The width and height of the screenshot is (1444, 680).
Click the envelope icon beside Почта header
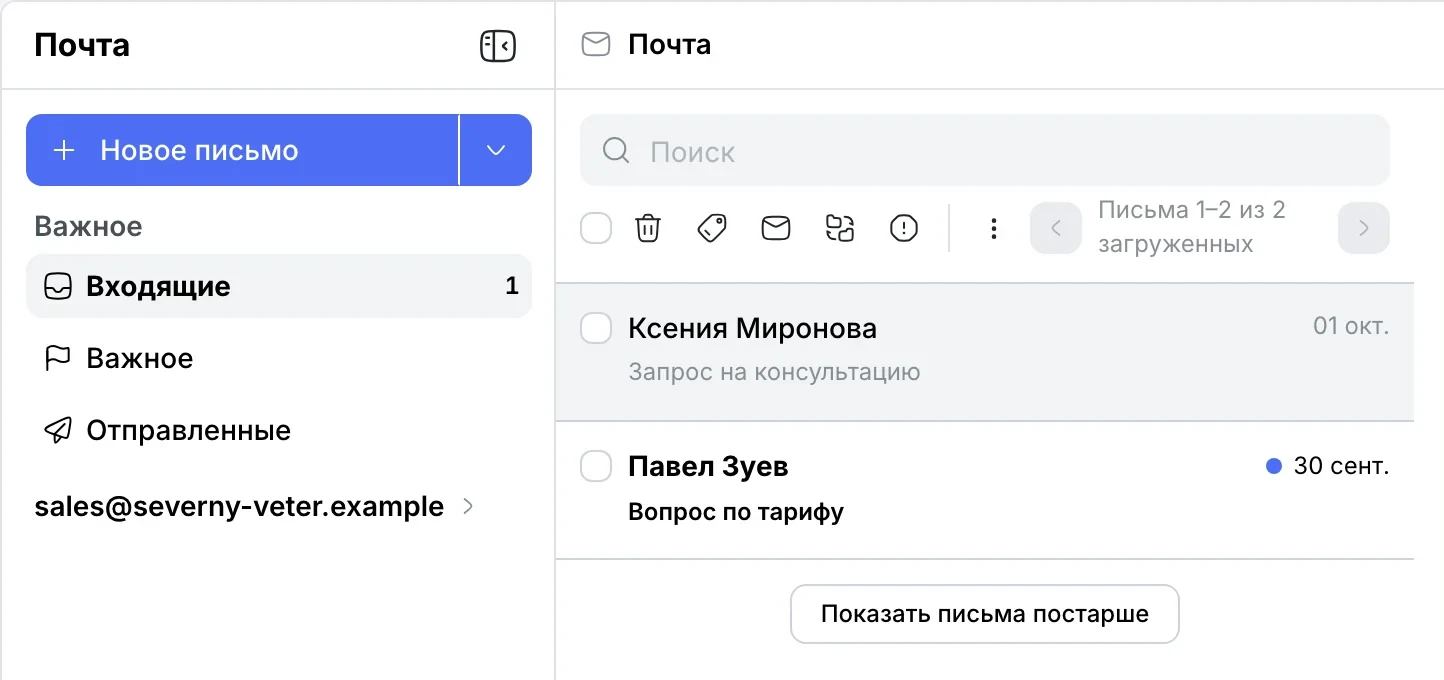596,45
